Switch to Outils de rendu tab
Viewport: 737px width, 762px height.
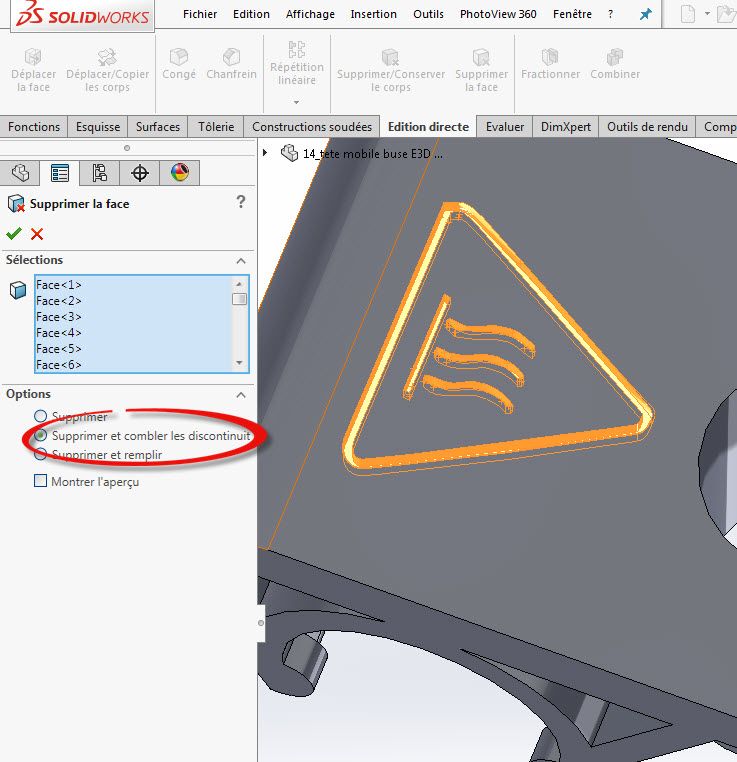tap(647, 127)
